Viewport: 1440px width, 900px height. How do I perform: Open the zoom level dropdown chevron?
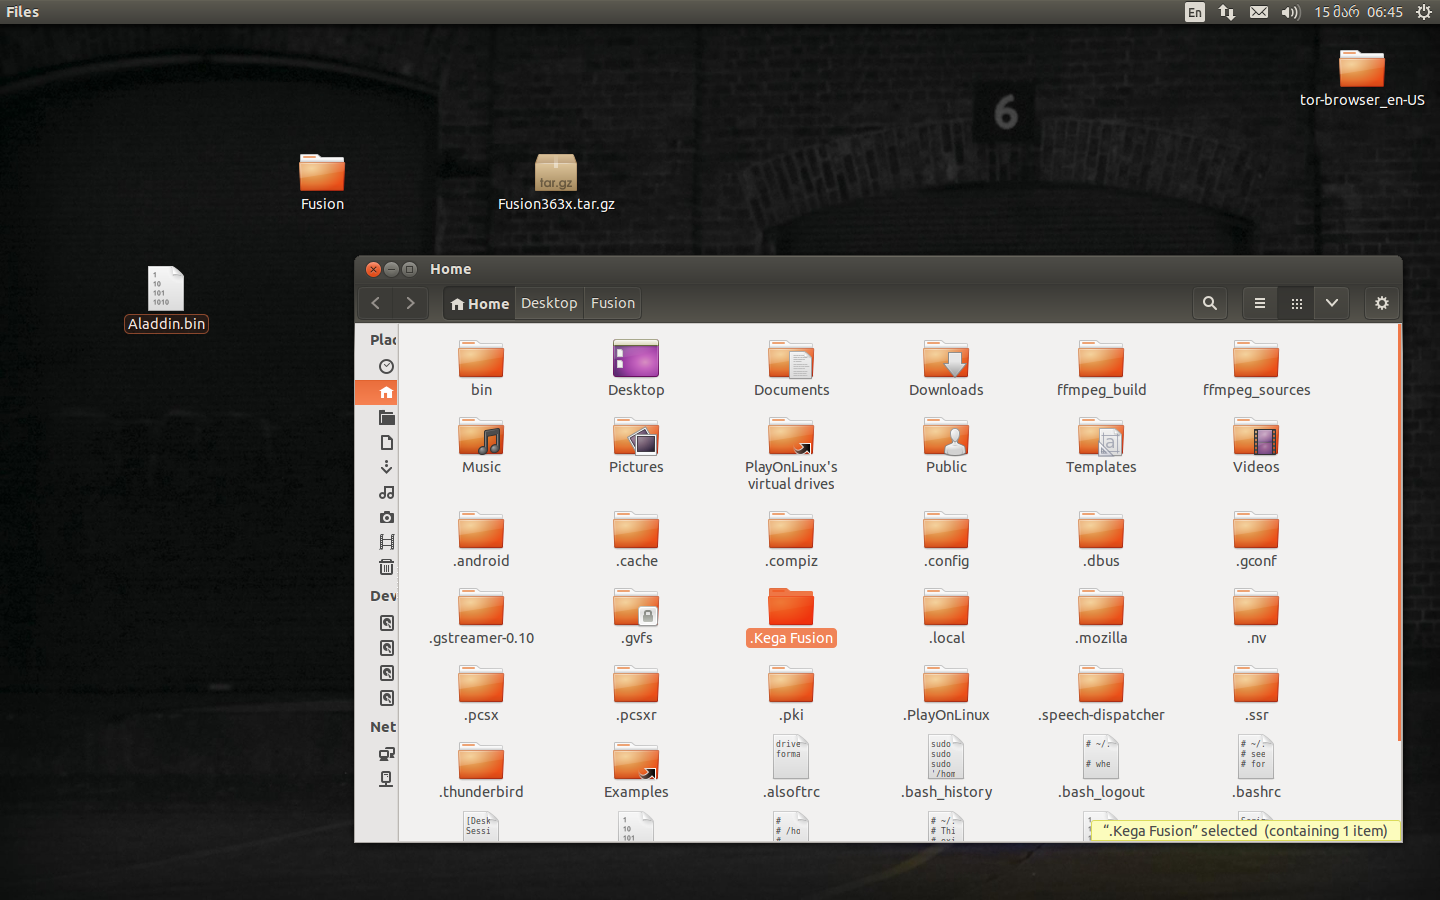(1331, 303)
